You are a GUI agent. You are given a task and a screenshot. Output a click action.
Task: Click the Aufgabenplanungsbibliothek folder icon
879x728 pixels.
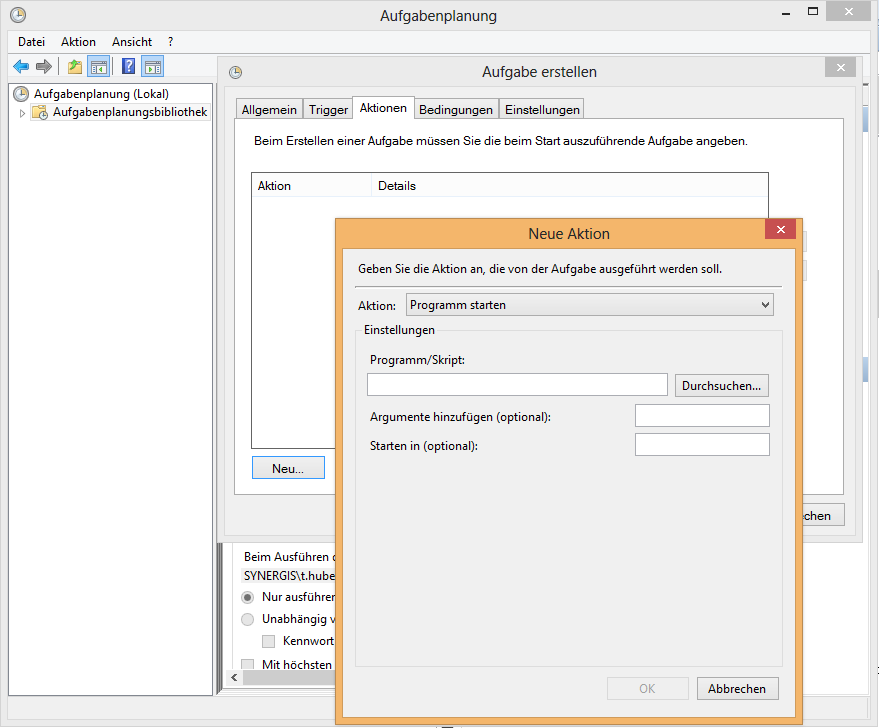click(40, 112)
